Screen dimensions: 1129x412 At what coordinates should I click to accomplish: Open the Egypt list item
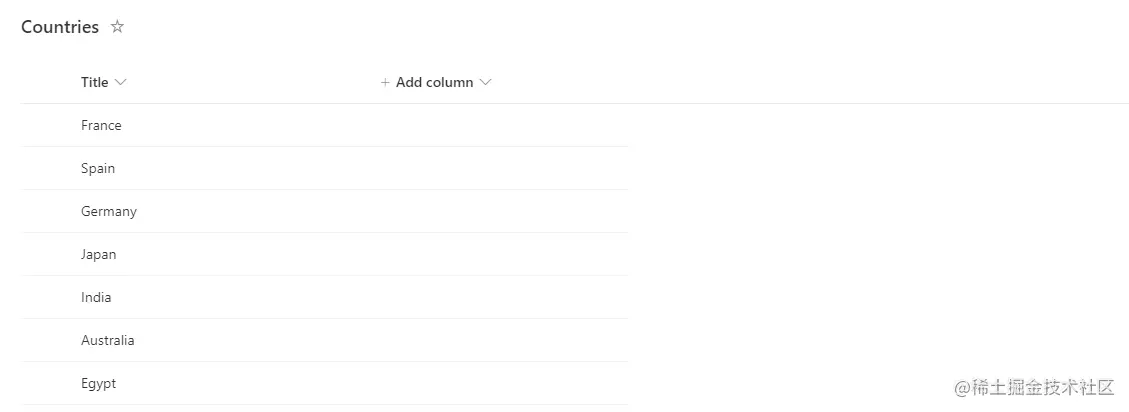(98, 383)
